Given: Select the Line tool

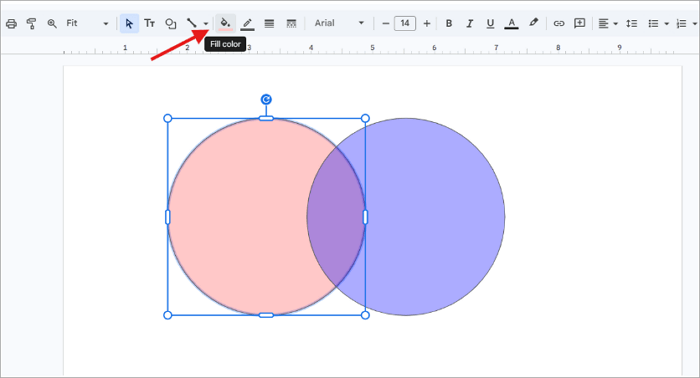Looking at the screenshot, I should coord(192,23).
